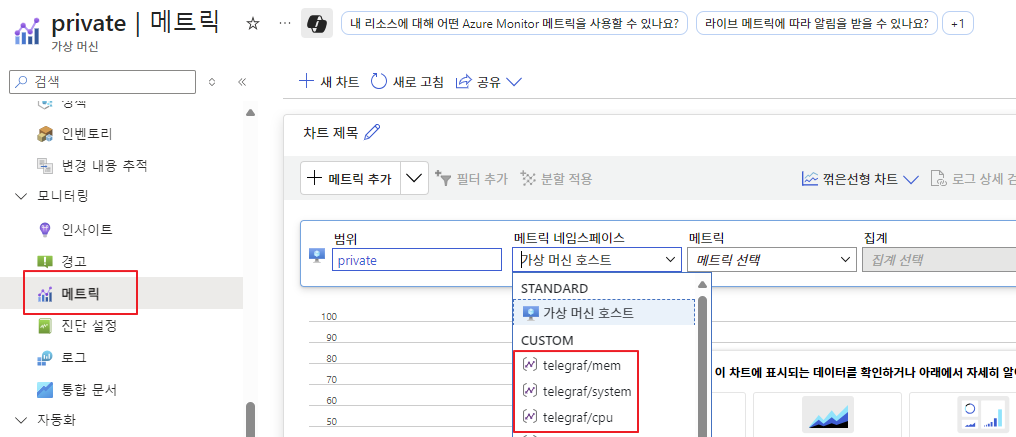Open the more options ellipsis

click(284, 24)
